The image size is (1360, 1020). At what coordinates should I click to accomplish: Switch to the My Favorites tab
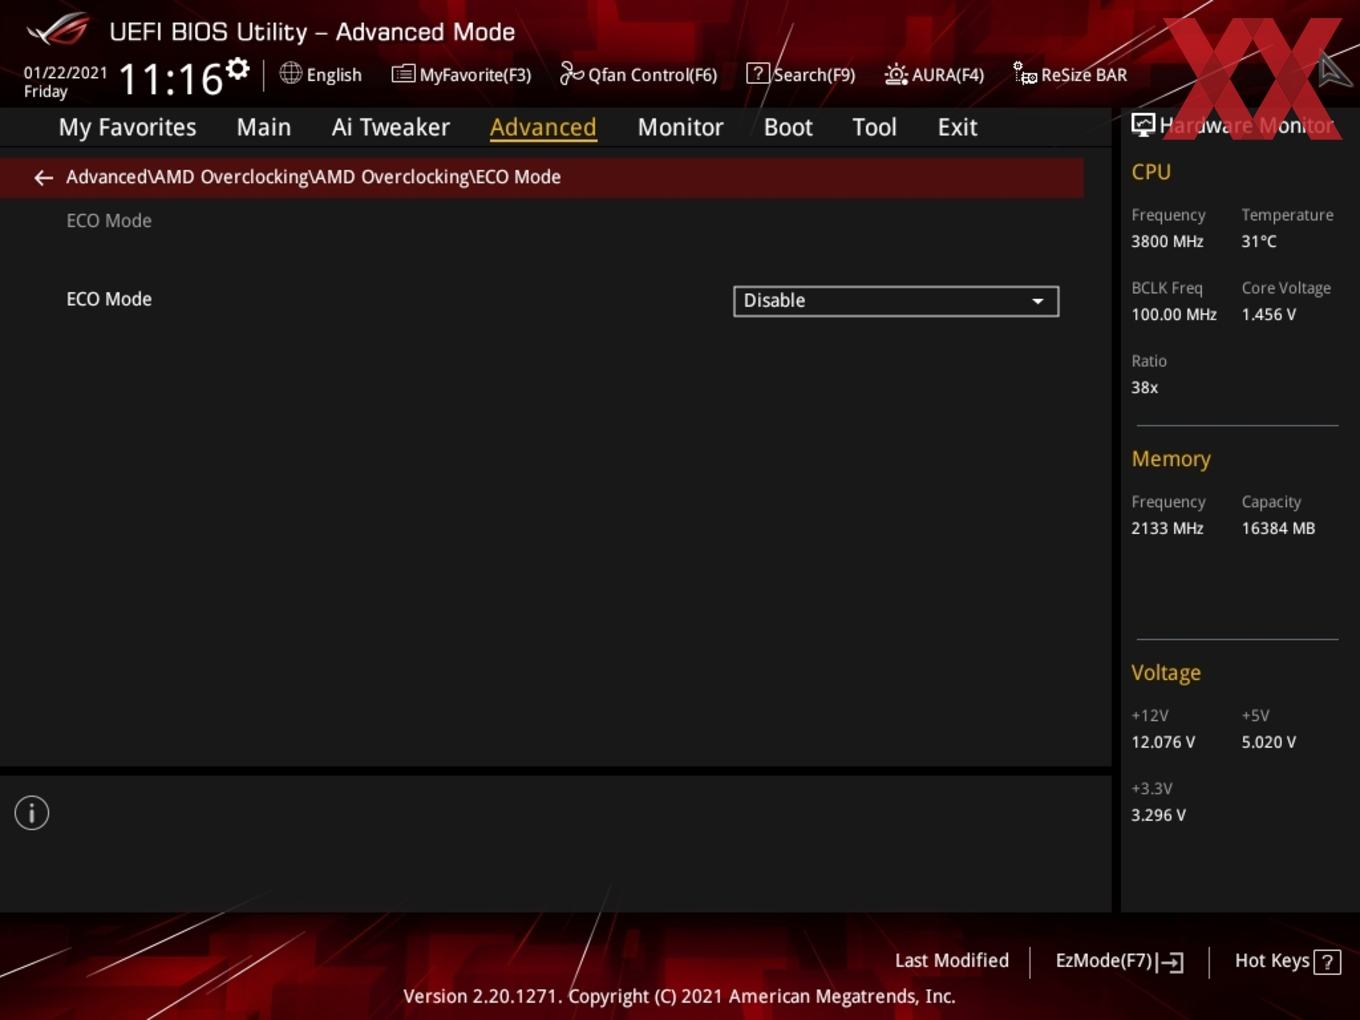[127, 128]
